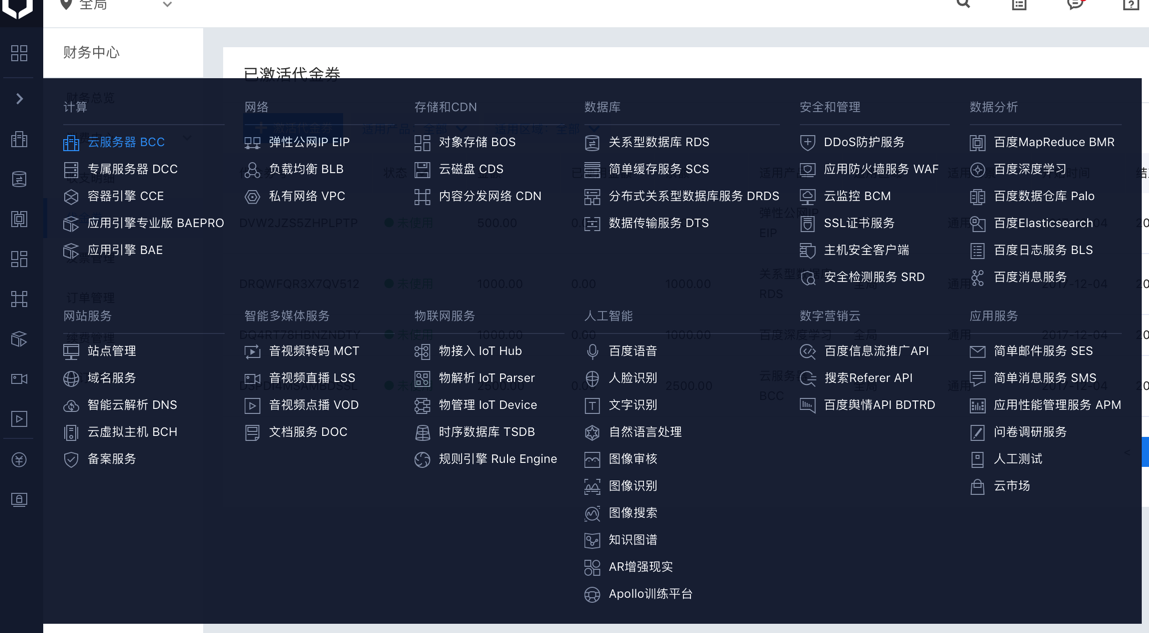Click the 对象存储 BOS icon
Screen dimensions: 1149x633
[422, 143]
